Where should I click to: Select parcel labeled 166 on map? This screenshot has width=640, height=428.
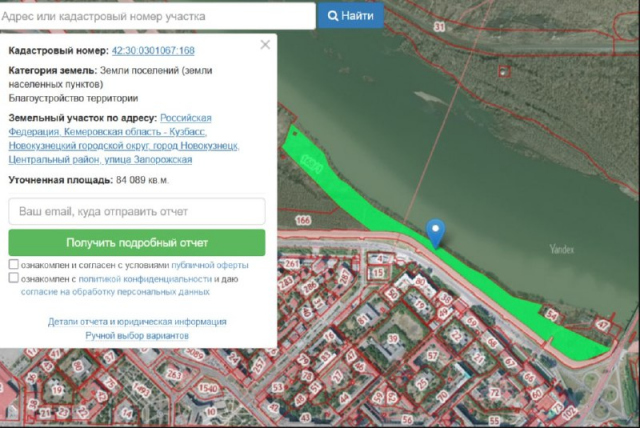point(303,219)
